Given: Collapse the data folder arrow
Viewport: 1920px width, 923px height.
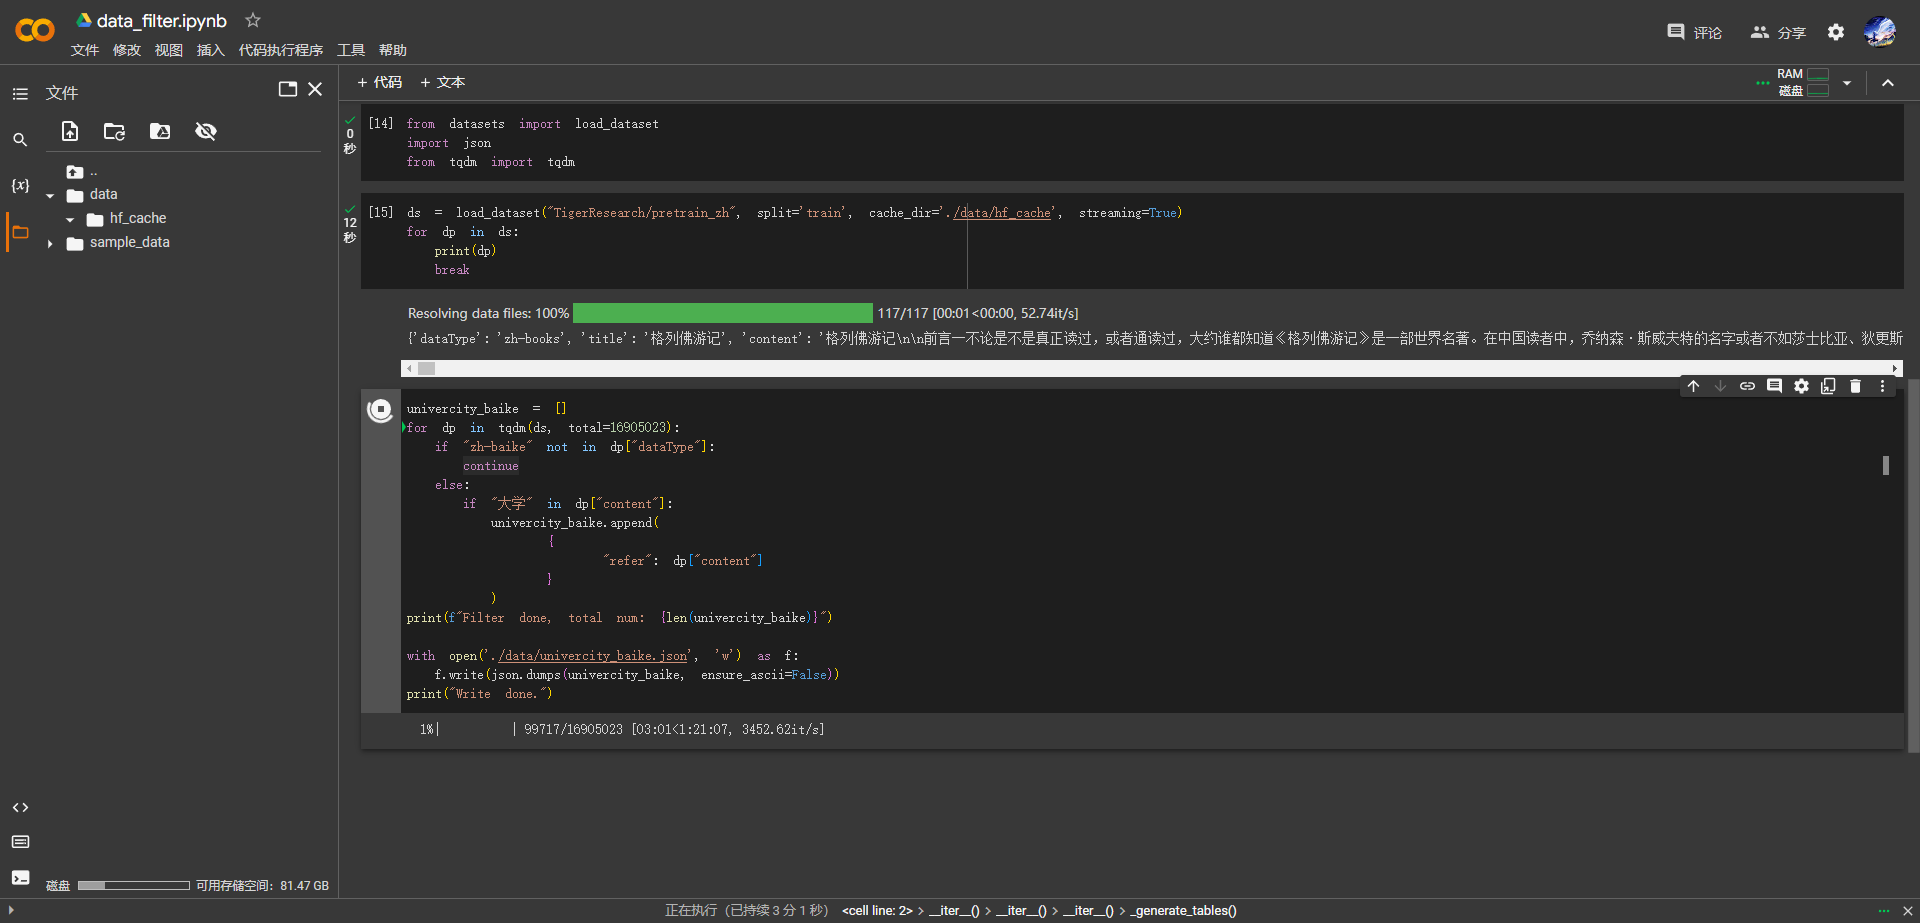Looking at the screenshot, I should (x=50, y=196).
